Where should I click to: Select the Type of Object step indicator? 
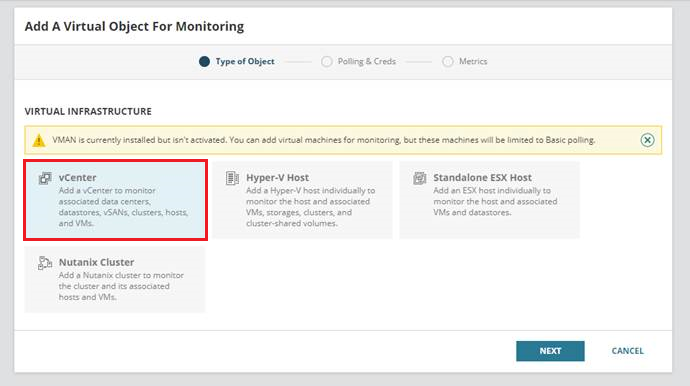point(204,62)
